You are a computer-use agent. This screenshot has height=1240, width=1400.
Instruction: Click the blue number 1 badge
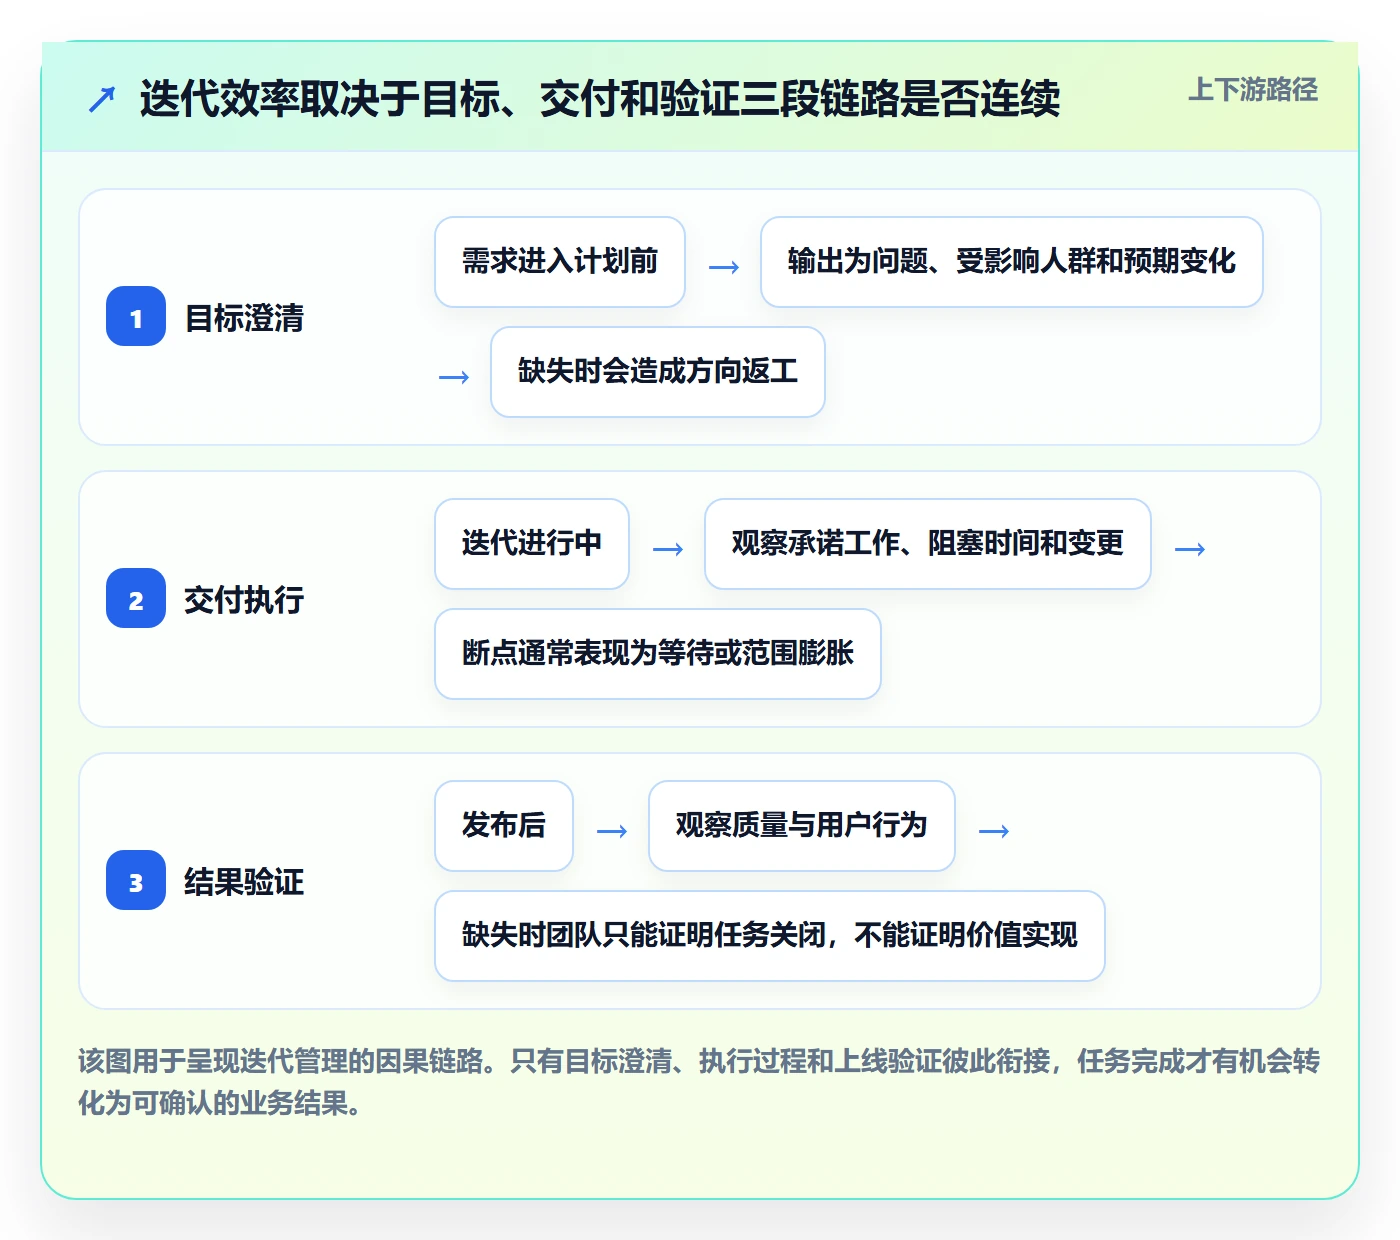(136, 316)
